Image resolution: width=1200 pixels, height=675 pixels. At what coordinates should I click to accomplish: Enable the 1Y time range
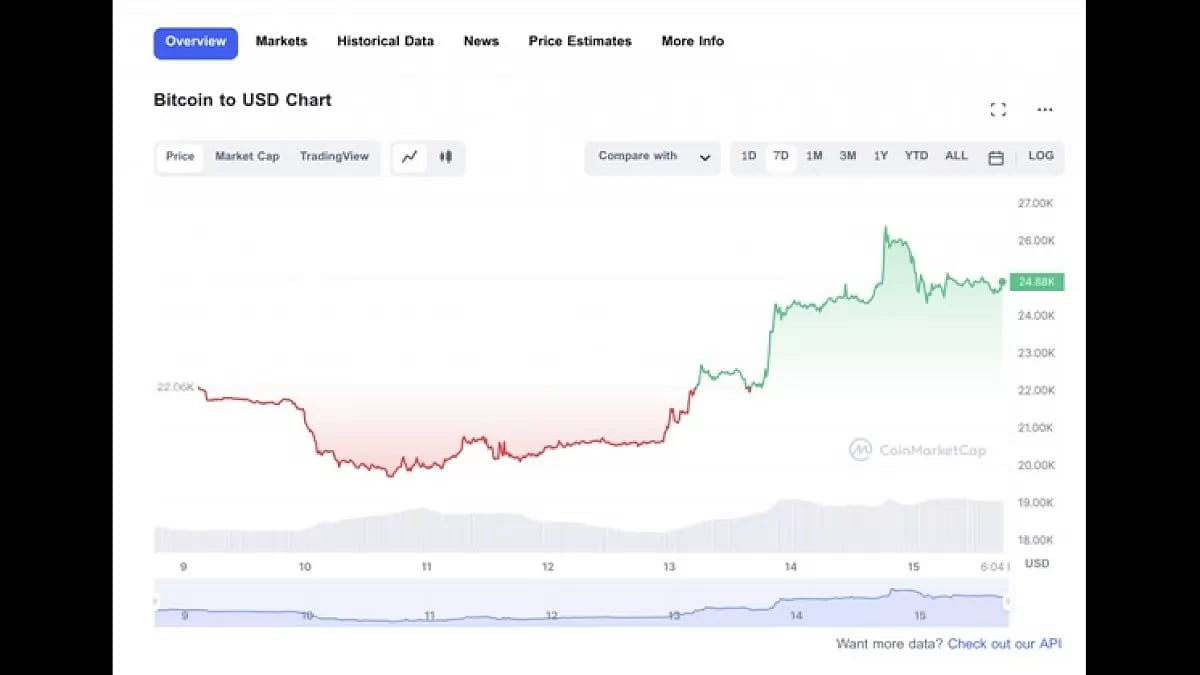click(x=879, y=156)
